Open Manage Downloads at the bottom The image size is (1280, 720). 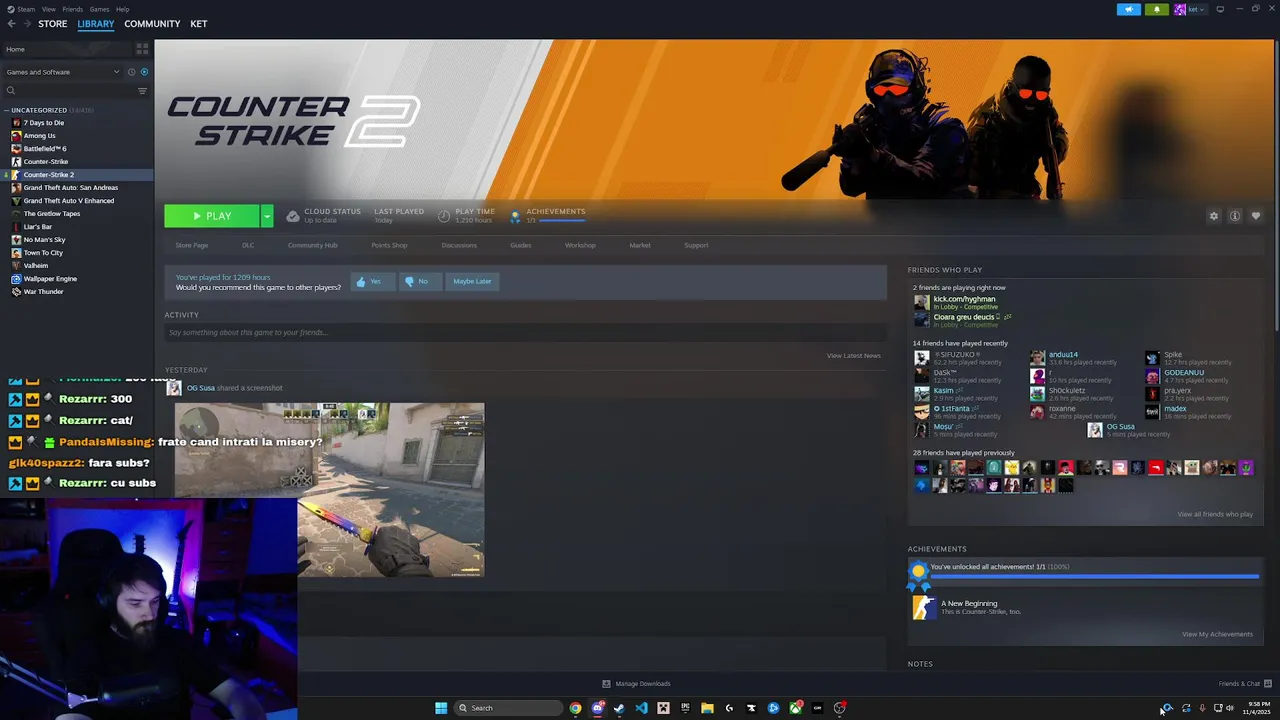pyautogui.click(x=636, y=684)
